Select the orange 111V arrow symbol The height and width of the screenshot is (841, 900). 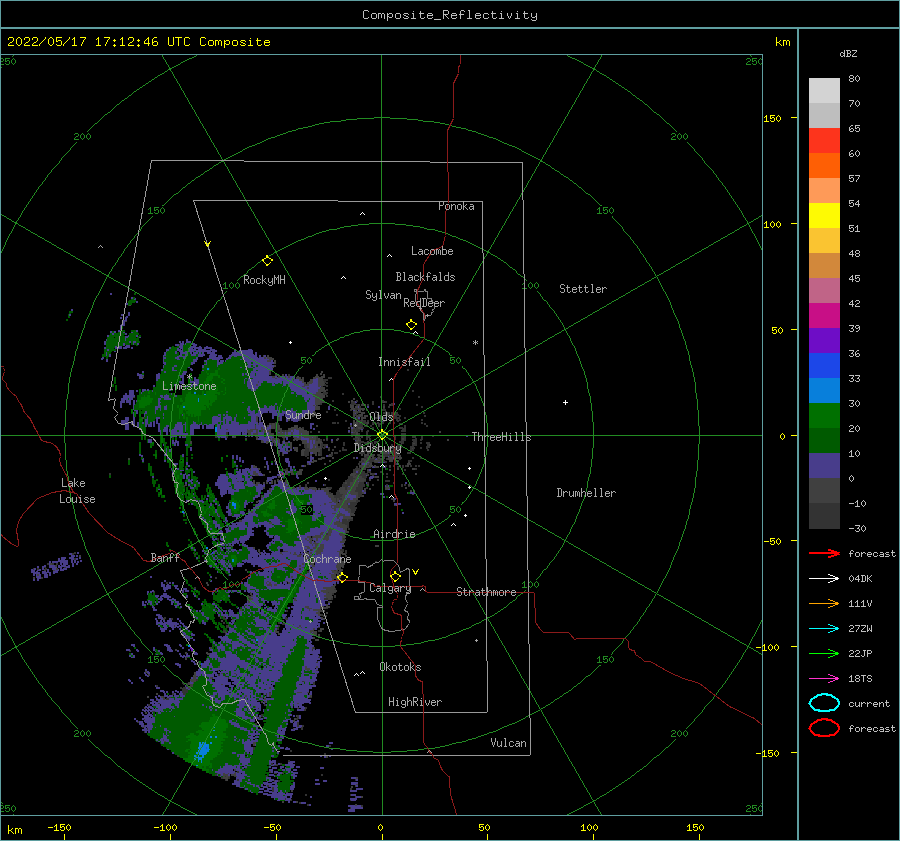coord(824,603)
